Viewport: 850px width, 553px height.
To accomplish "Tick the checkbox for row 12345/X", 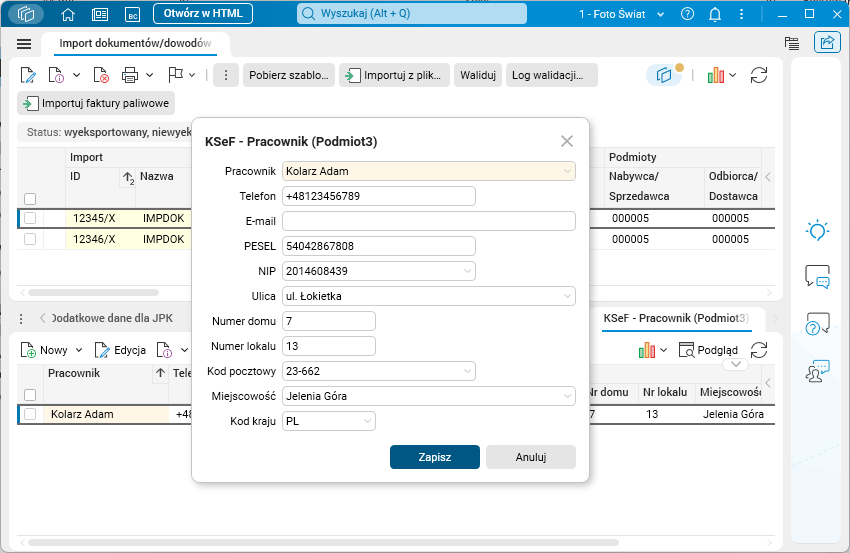I will pos(30,218).
